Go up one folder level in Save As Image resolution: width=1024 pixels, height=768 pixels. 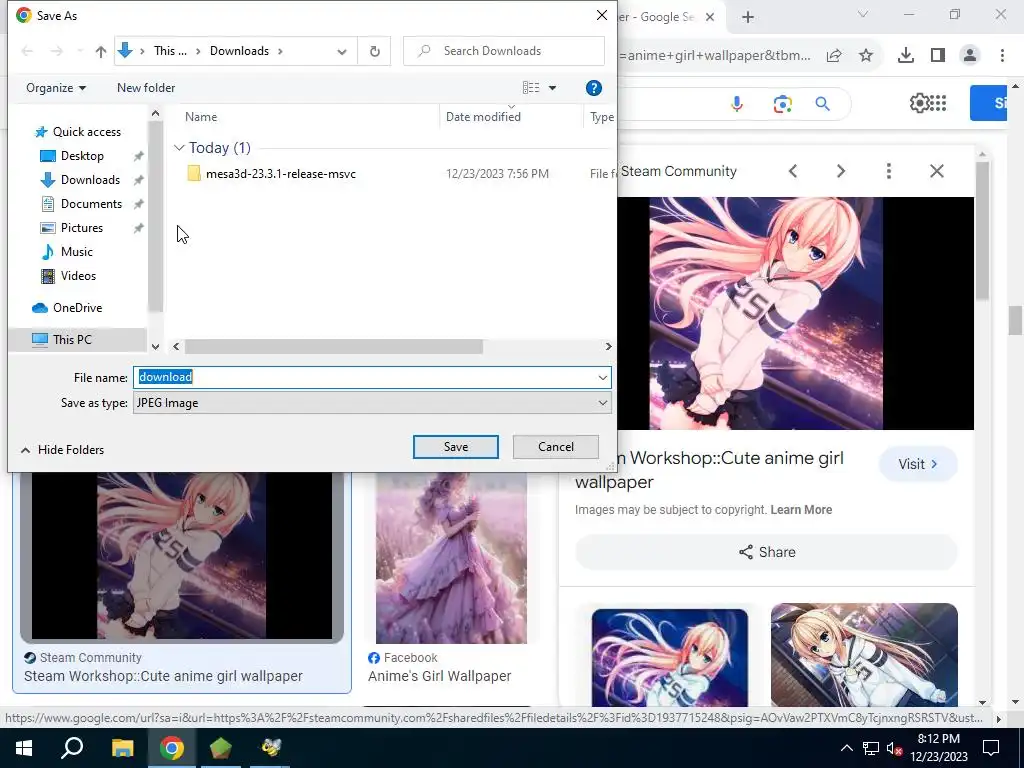coord(101,52)
